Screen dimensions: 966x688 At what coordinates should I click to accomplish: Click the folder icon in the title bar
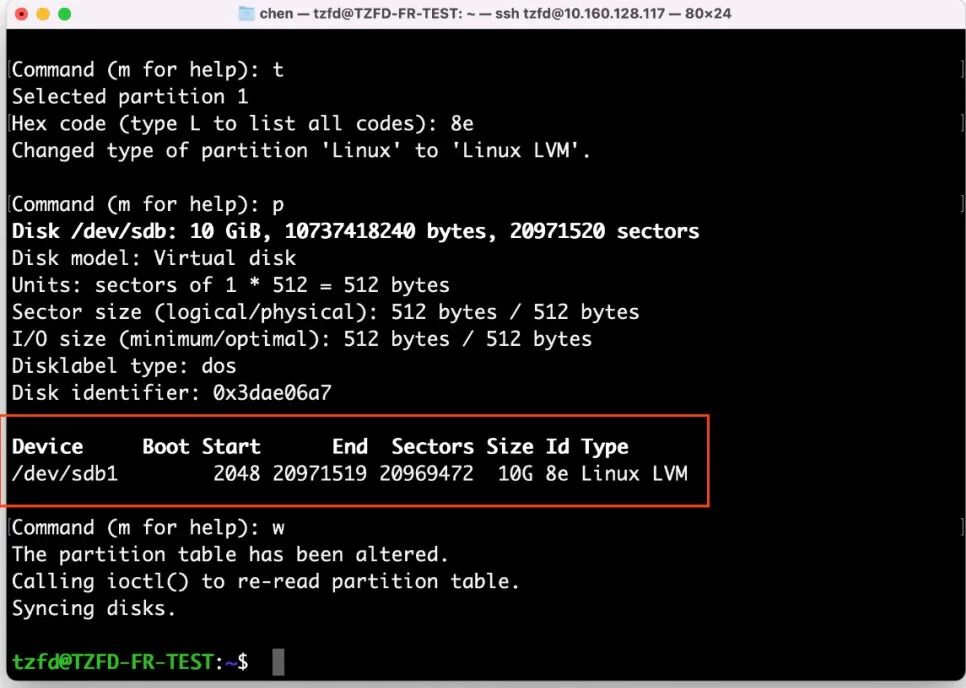tap(246, 14)
